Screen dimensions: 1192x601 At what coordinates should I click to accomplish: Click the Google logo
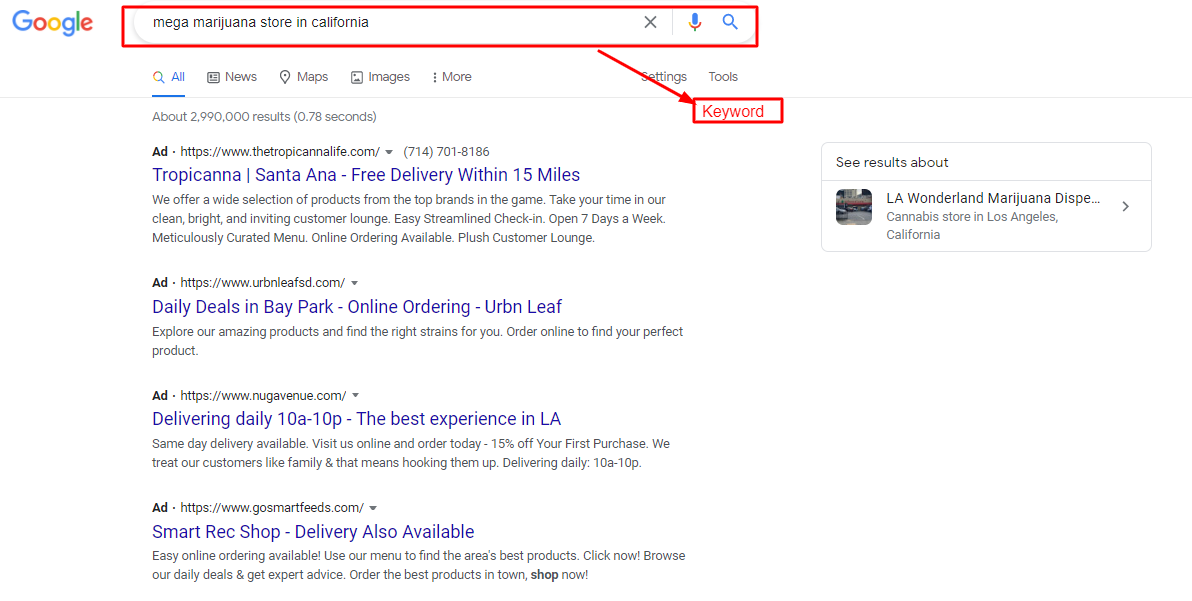[x=52, y=23]
